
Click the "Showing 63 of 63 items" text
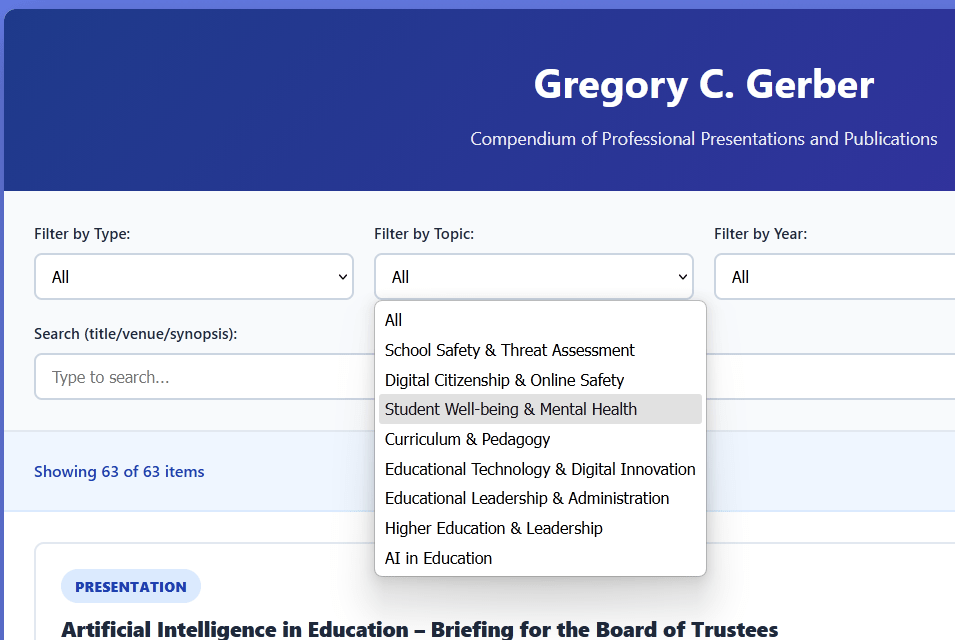click(x=119, y=471)
